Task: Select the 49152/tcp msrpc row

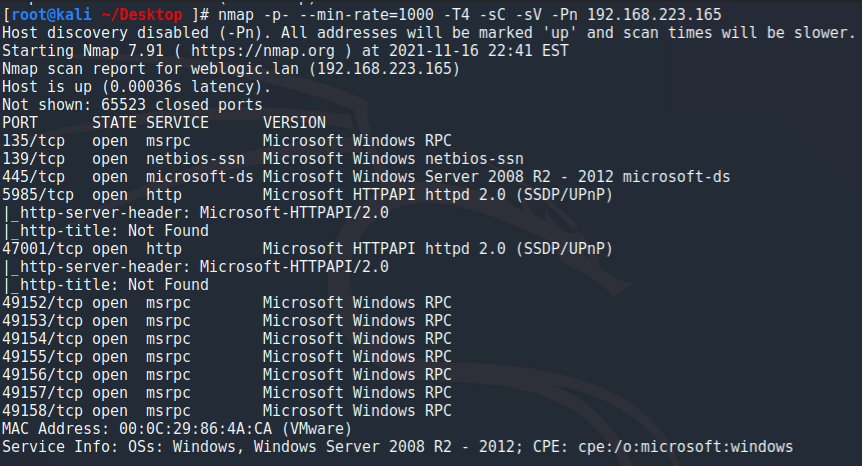Action: (x=226, y=303)
